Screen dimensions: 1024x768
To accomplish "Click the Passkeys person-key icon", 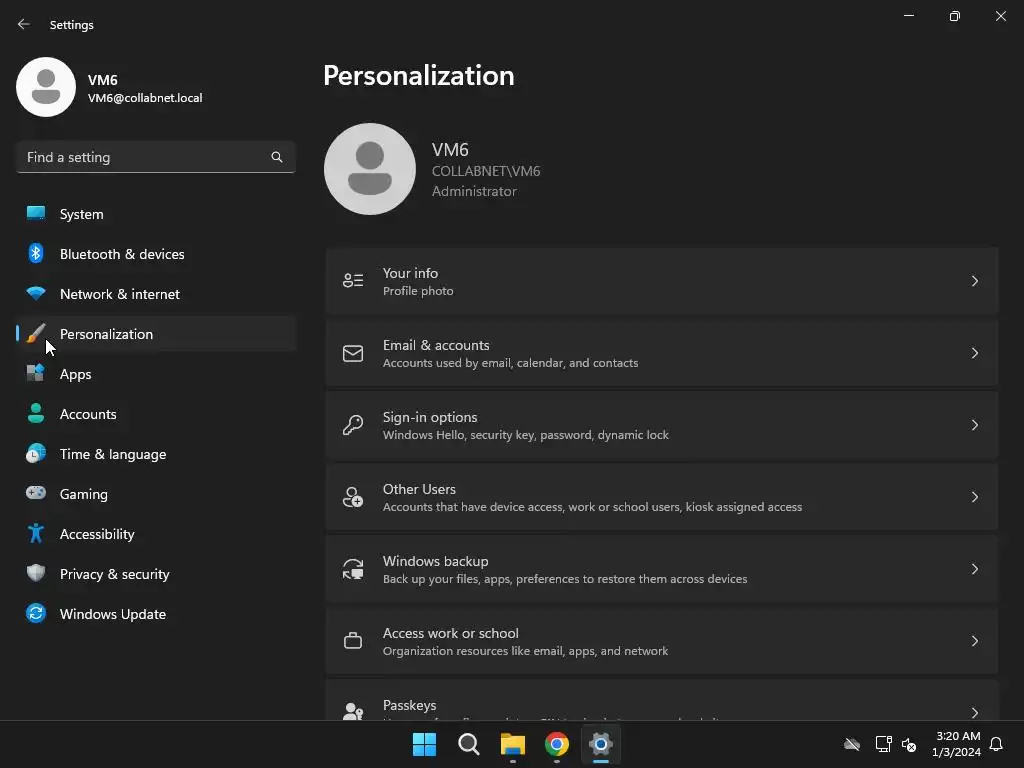I will click(x=353, y=711).
